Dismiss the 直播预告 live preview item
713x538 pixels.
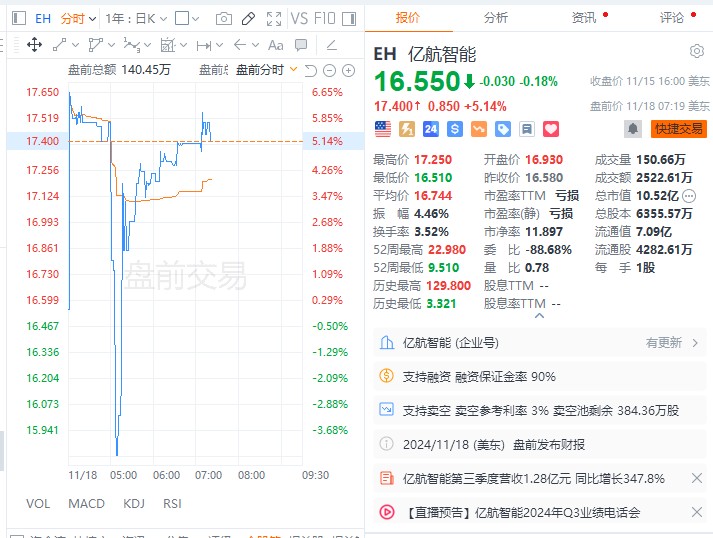[x=697, y=513]
